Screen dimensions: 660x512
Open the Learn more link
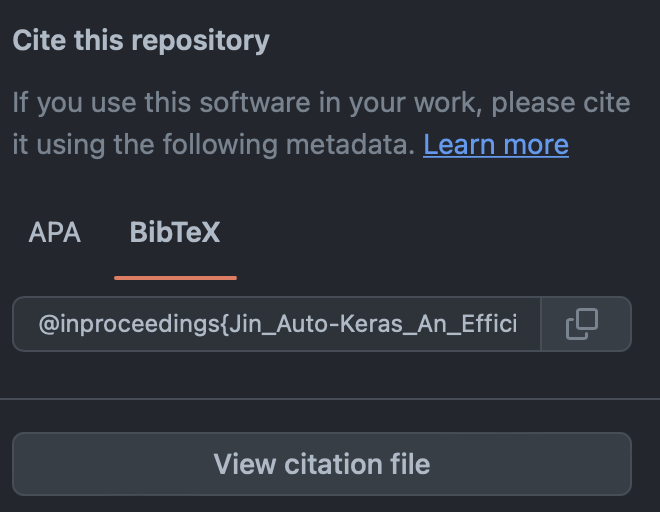(x=496, y=145)
